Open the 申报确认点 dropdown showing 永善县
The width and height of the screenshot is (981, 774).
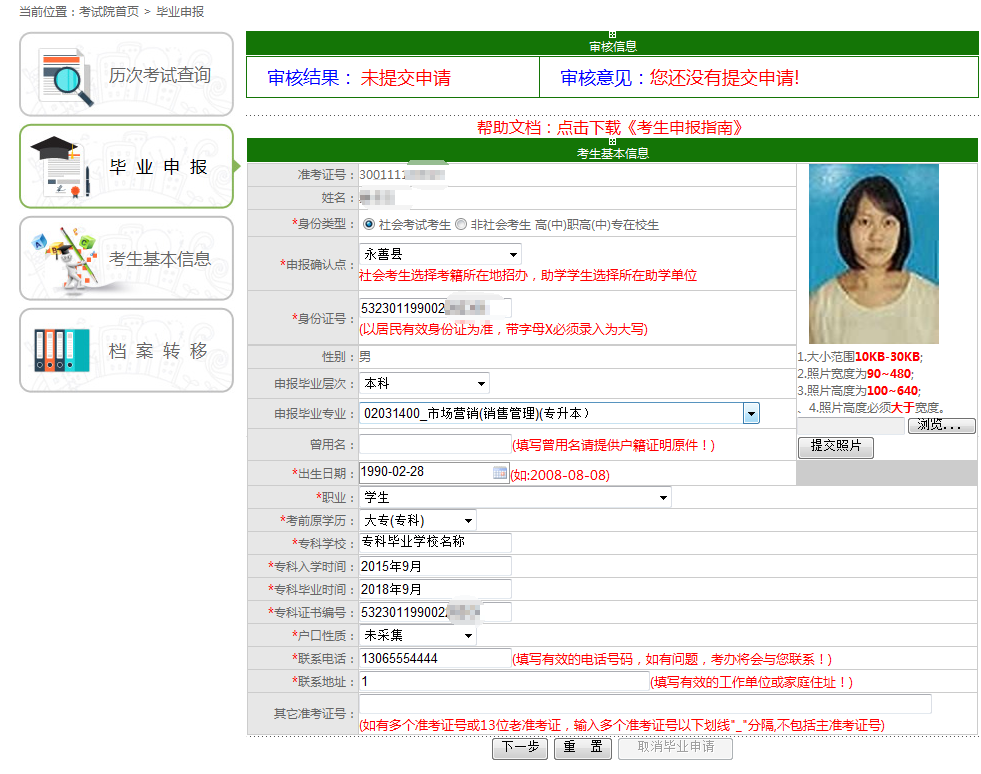coord(440,255)
